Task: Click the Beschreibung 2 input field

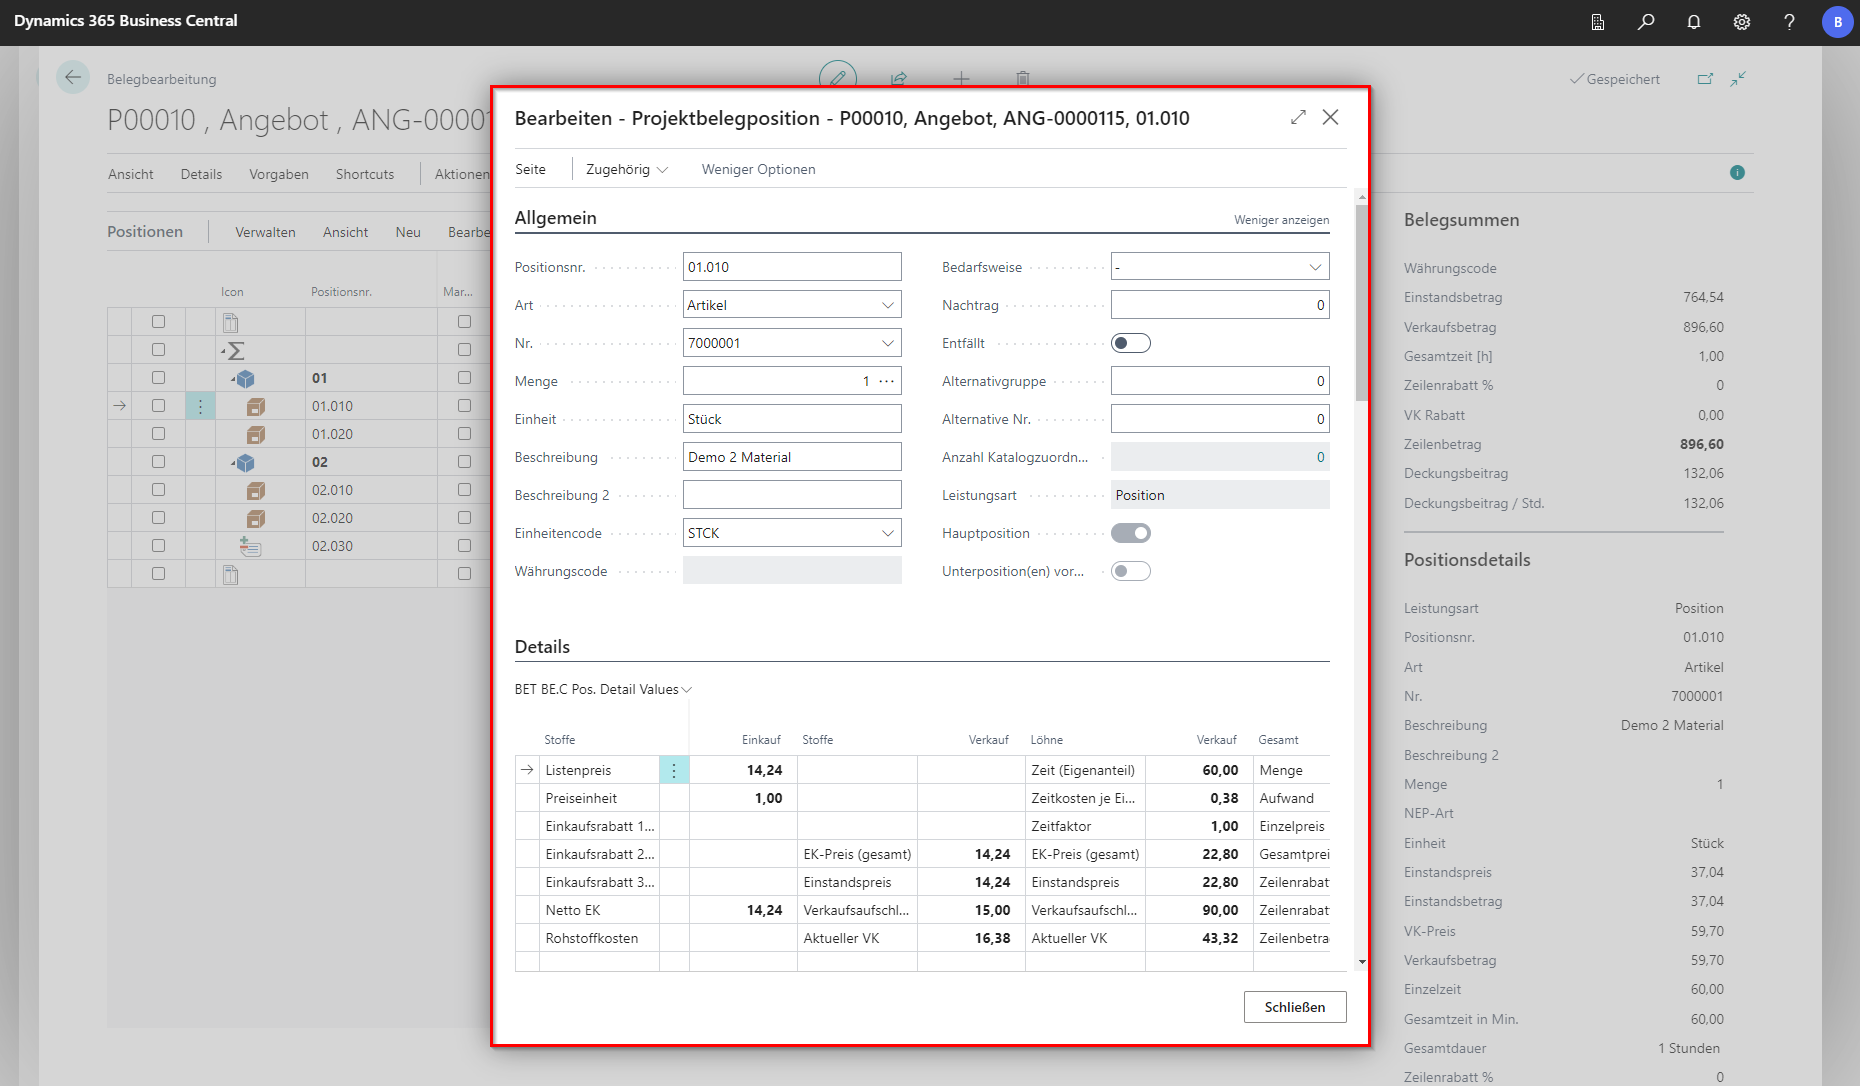Action: pos(791,495)
